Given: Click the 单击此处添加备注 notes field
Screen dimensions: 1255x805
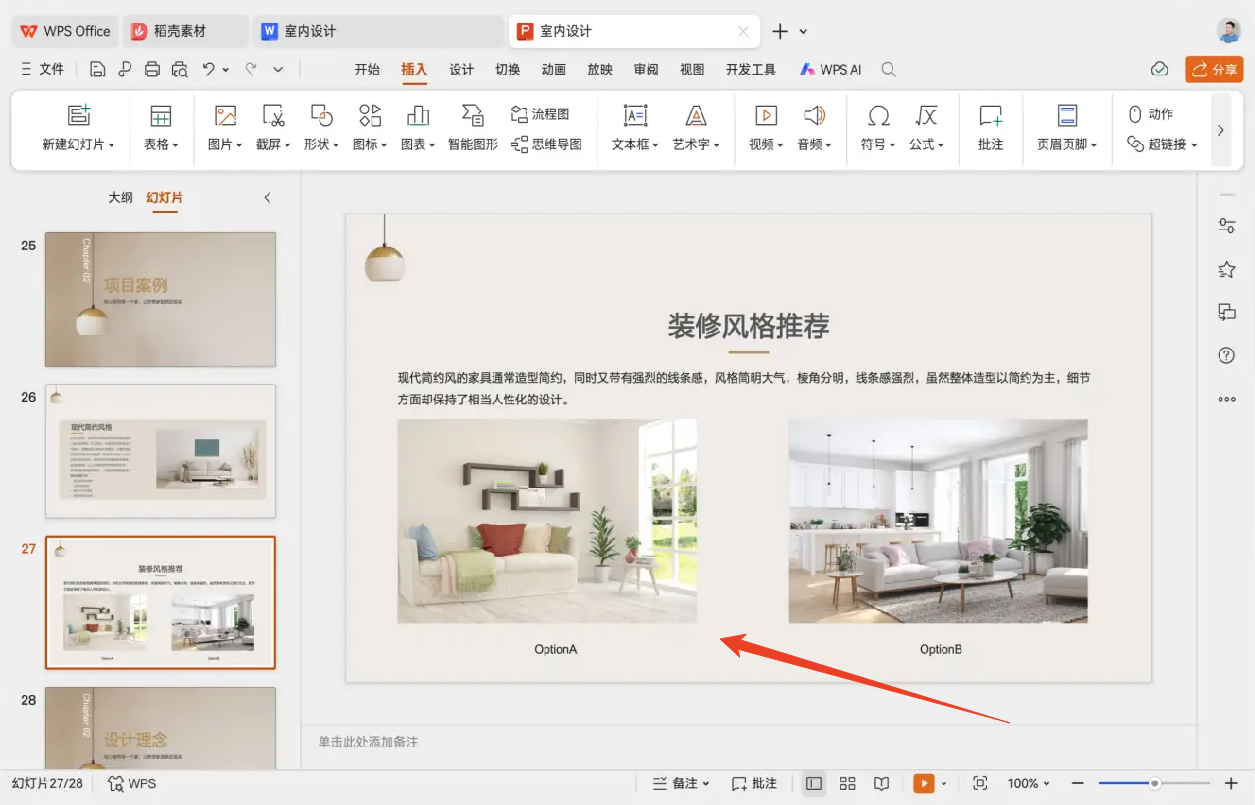Looking at the screenshot, I should (368, 742).
